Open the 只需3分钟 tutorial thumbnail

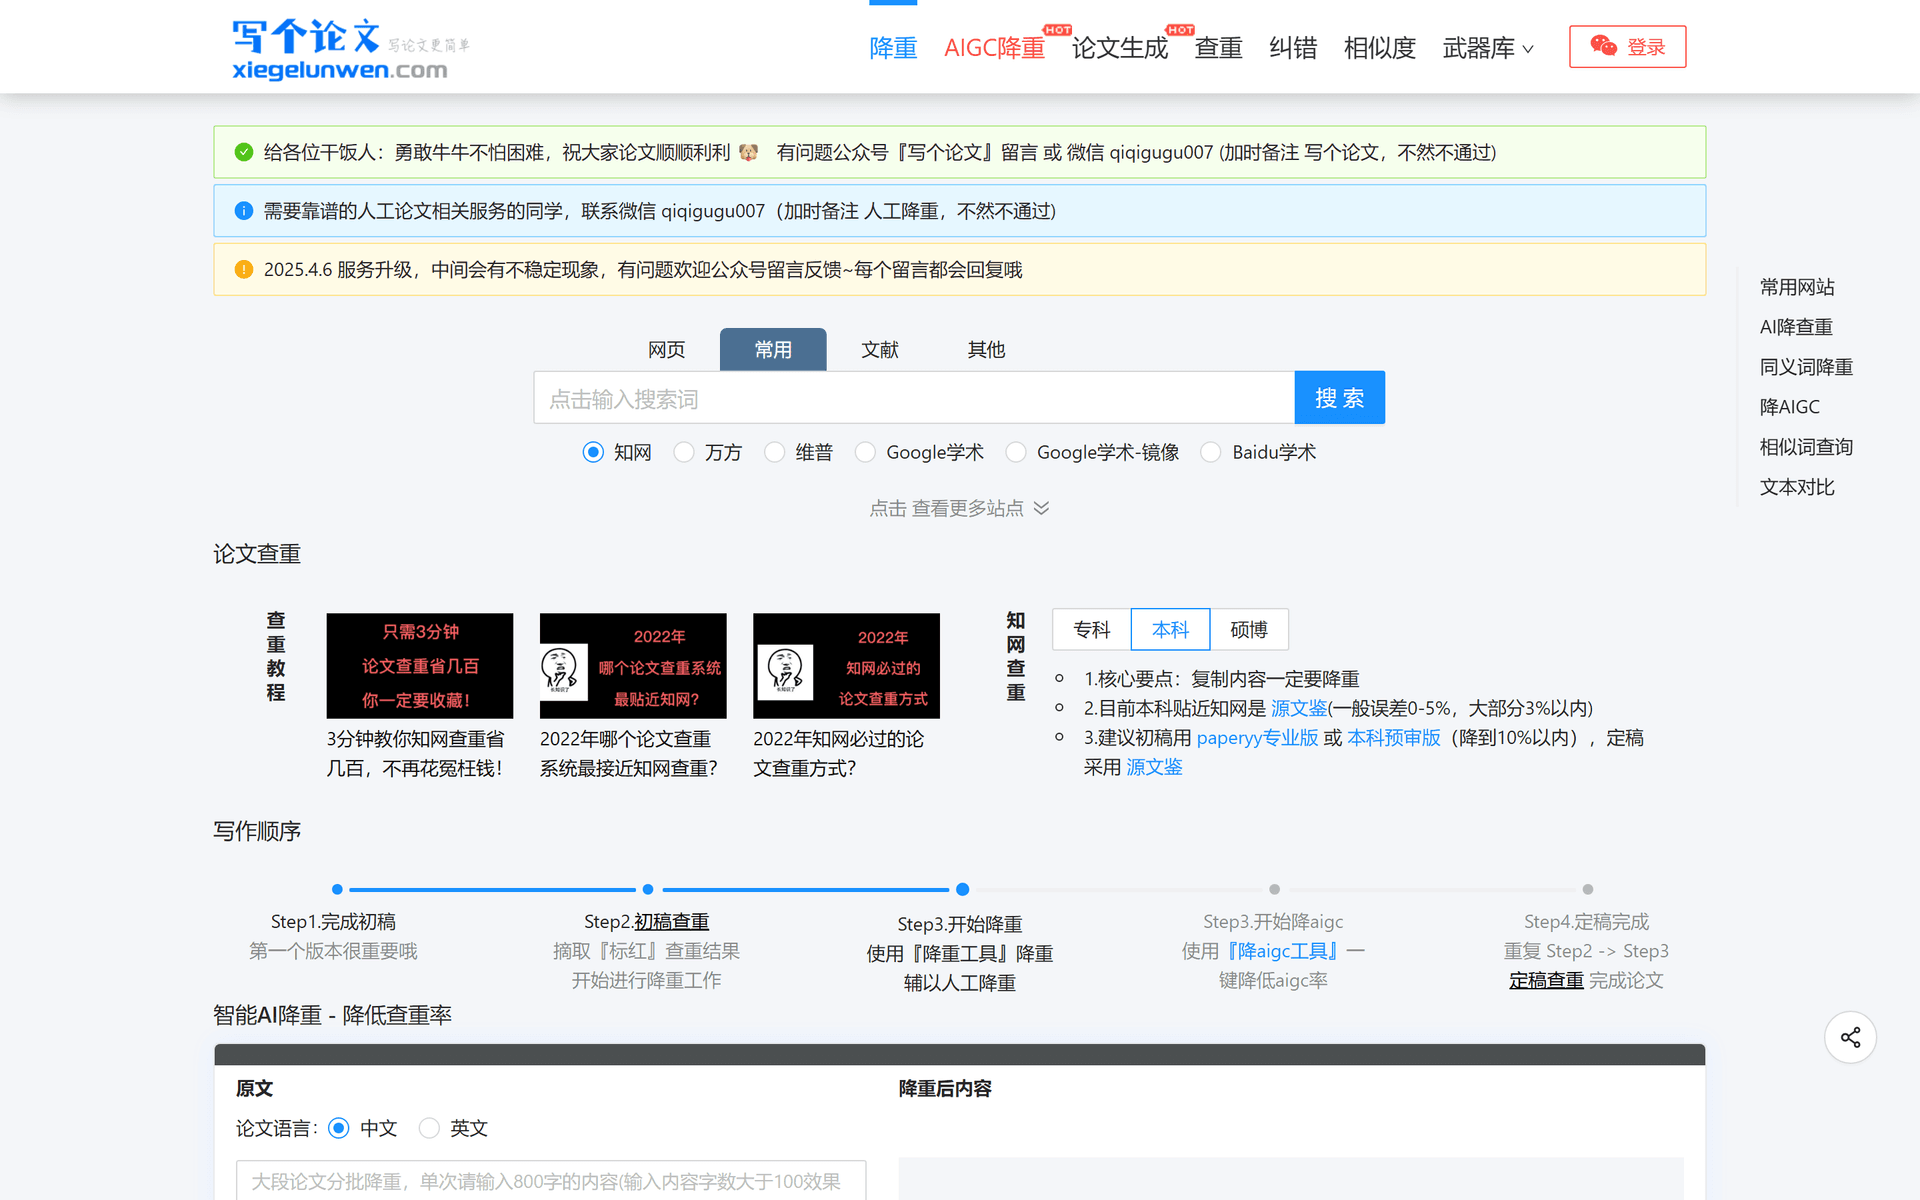click(x=420, y=666)
